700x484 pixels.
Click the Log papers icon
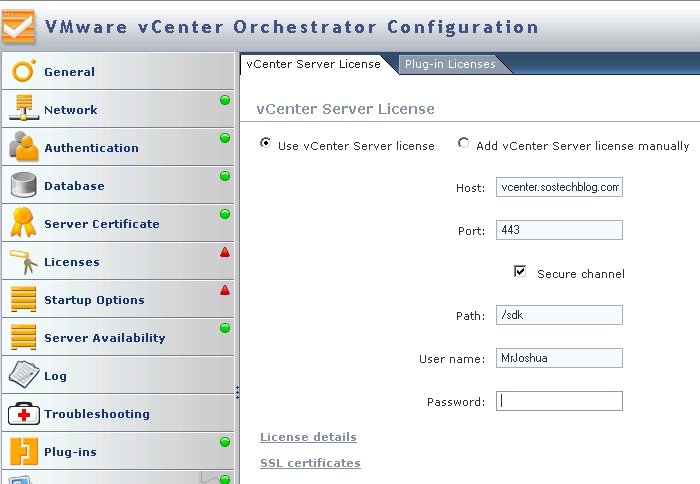point(23,374)
